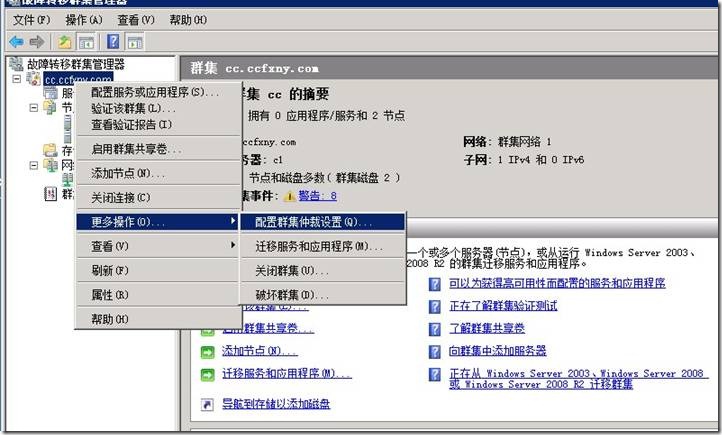Screen dimensions: 722x435
Task: Choose 属性(R) in context menu
Action: pos(158,295)
